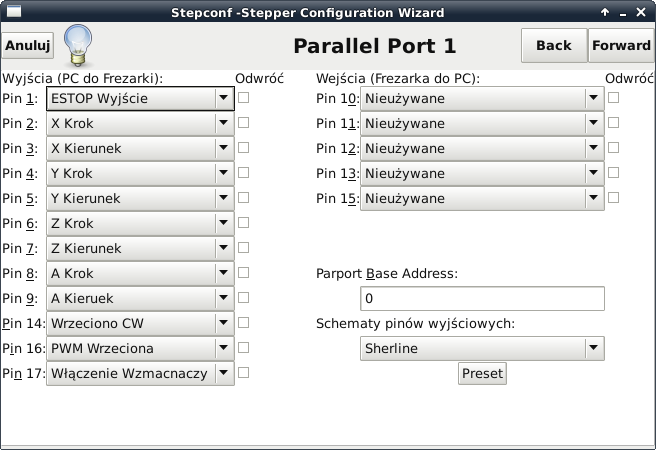
Task: Click the Forward button
Action: pyautogui.click(x=621, y=46)
